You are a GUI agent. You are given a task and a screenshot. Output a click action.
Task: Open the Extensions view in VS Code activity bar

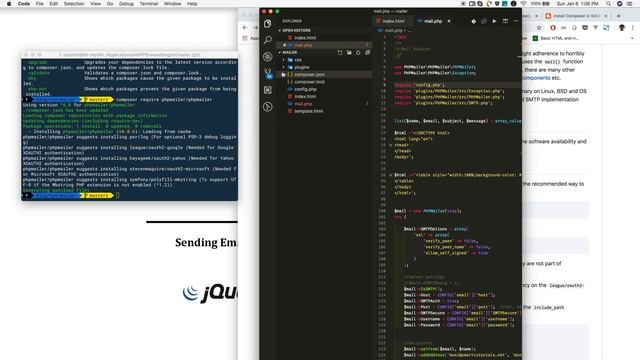268,90
